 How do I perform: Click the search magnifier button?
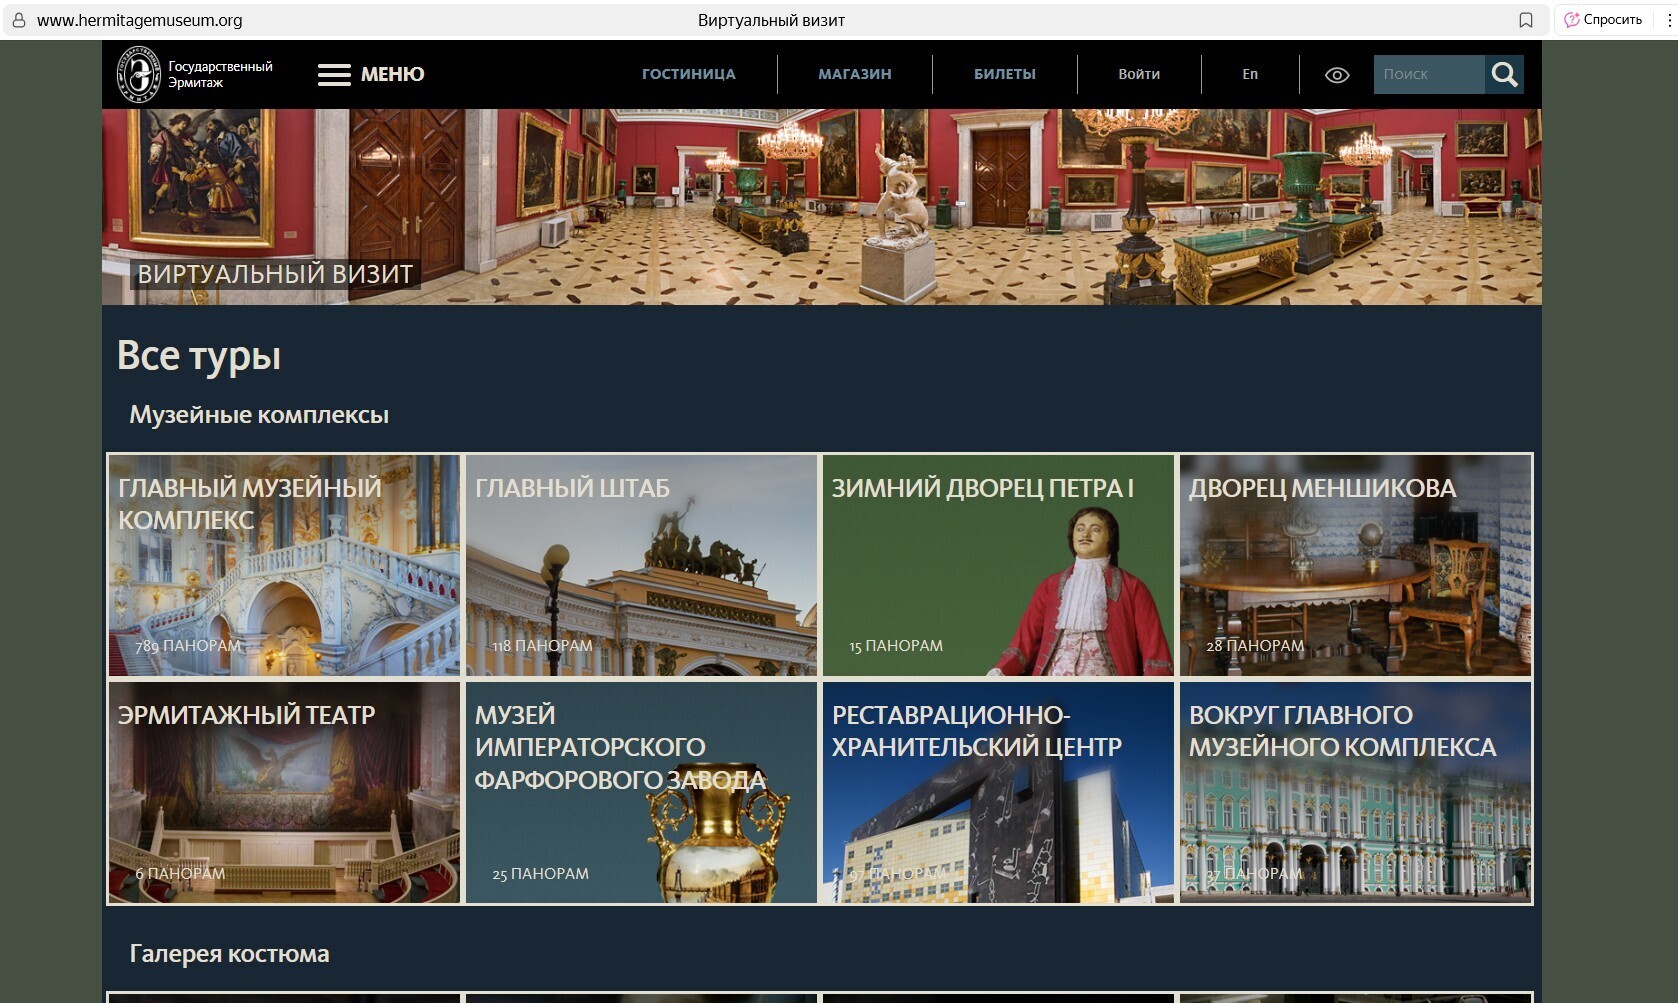coord(1504,74)
